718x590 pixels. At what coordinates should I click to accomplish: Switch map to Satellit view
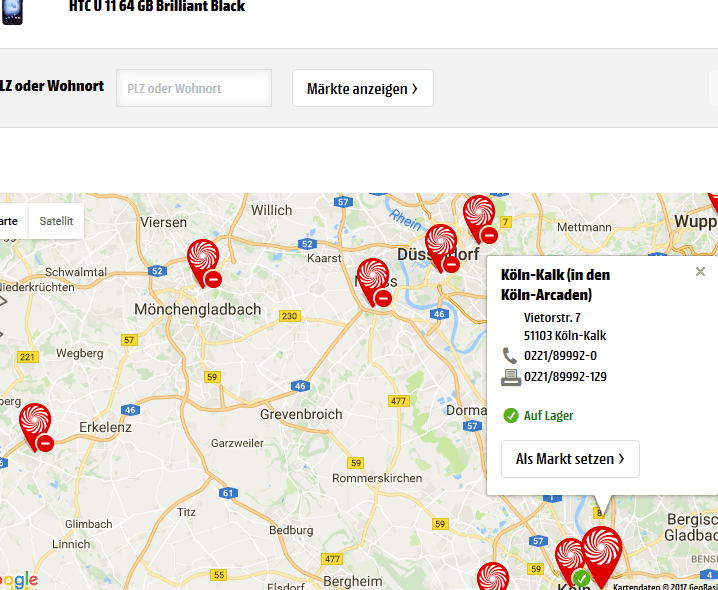click(56, 221)
